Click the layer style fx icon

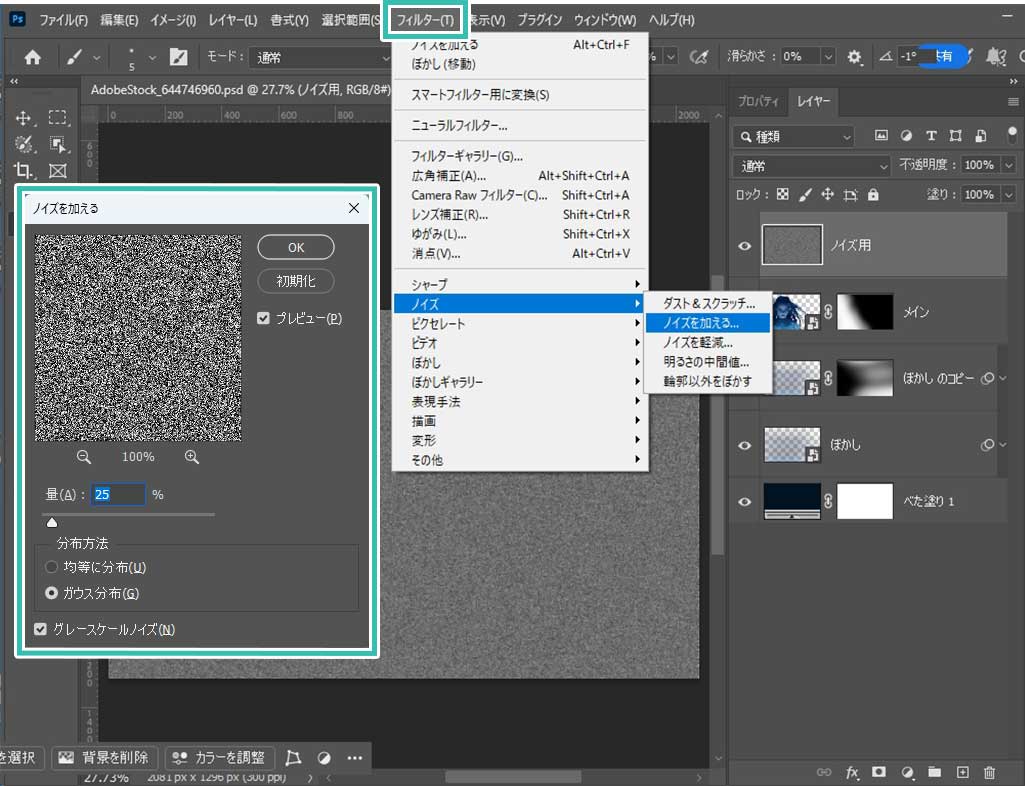pyautogui.click(x=852, y=772)
